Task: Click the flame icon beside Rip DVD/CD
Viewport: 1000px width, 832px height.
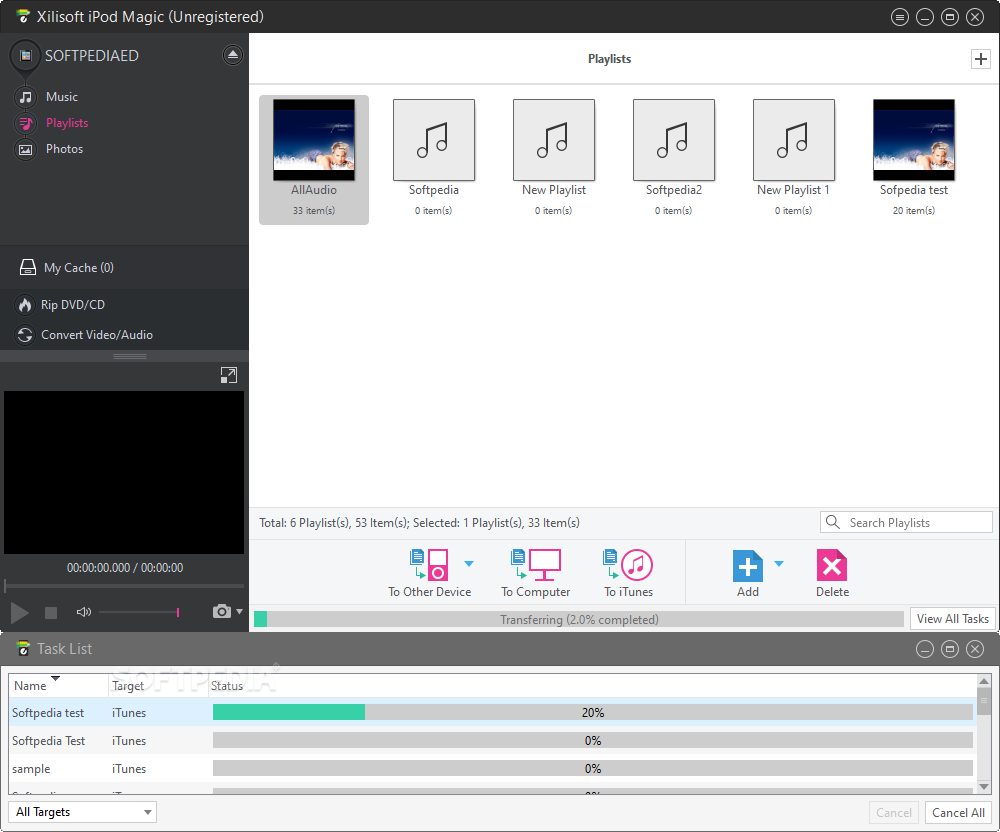Action: [25, 305]
